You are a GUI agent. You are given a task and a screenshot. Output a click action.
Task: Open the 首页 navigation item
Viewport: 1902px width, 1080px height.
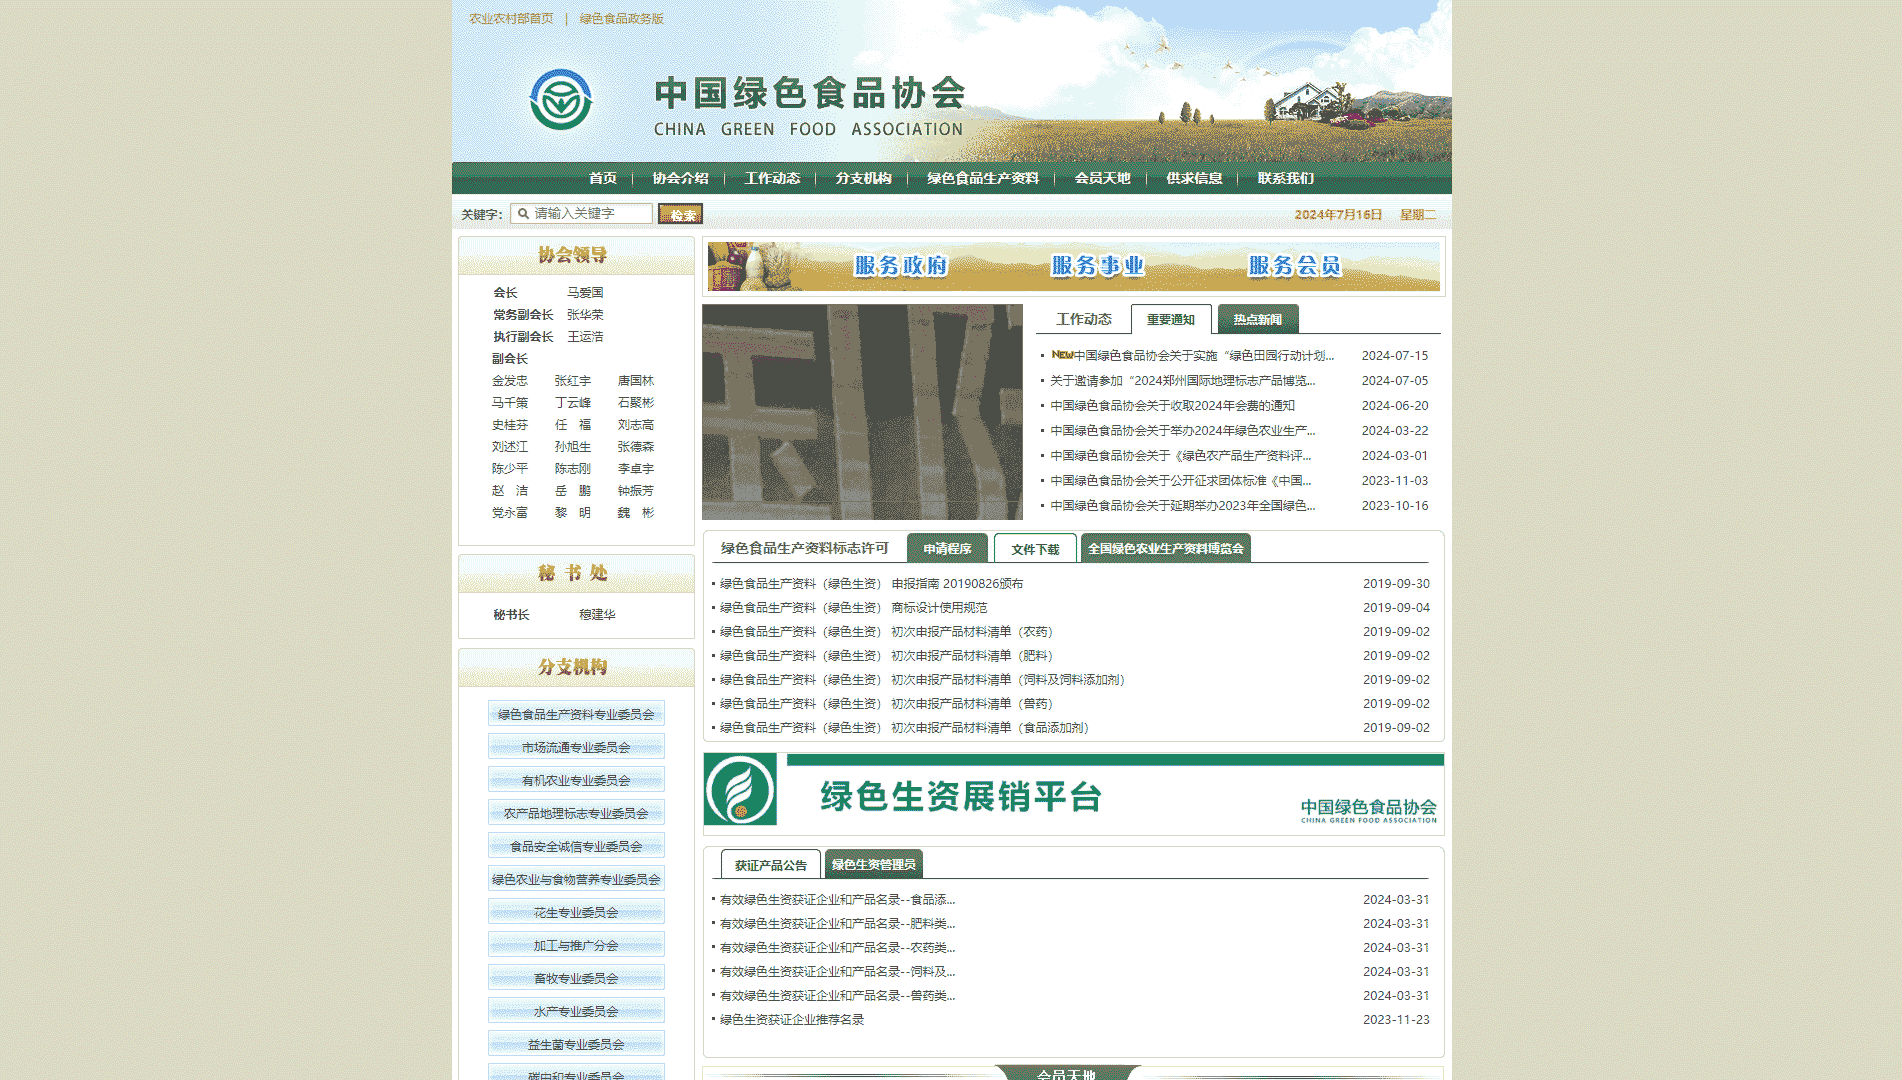pyautogui.click(x=603, y=178)
